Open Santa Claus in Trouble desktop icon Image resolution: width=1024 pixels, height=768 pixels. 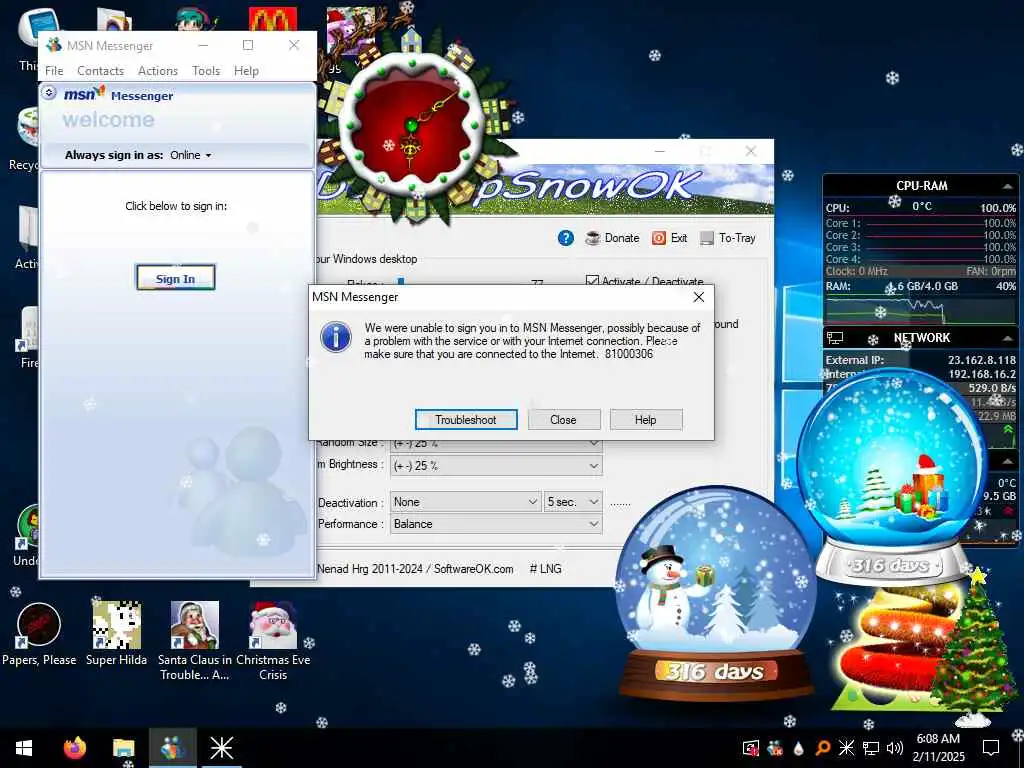tap(195, 640)
